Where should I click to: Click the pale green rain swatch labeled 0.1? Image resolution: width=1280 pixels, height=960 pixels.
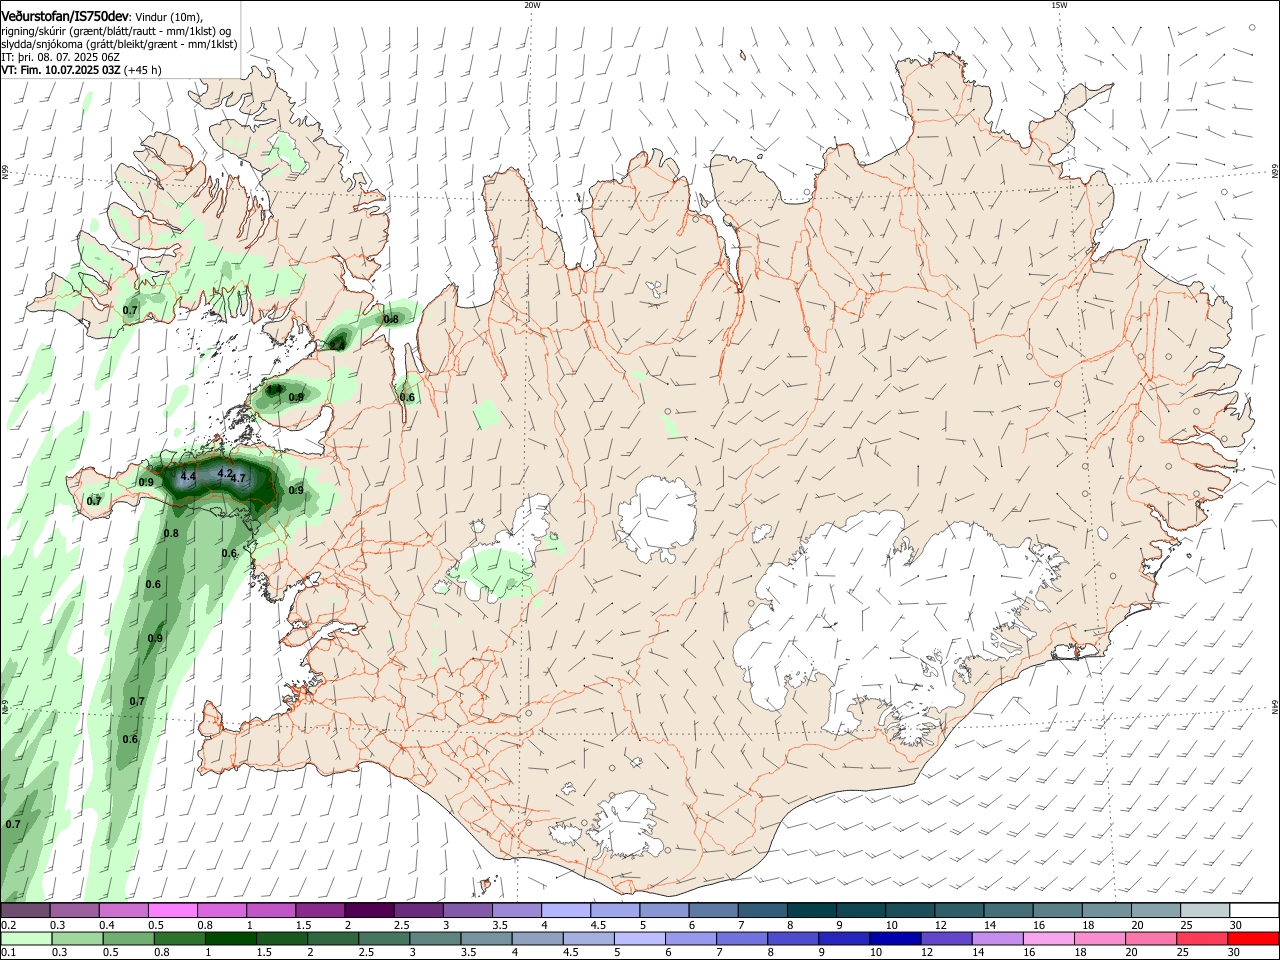pyautogui.click(x=25, y=938)
